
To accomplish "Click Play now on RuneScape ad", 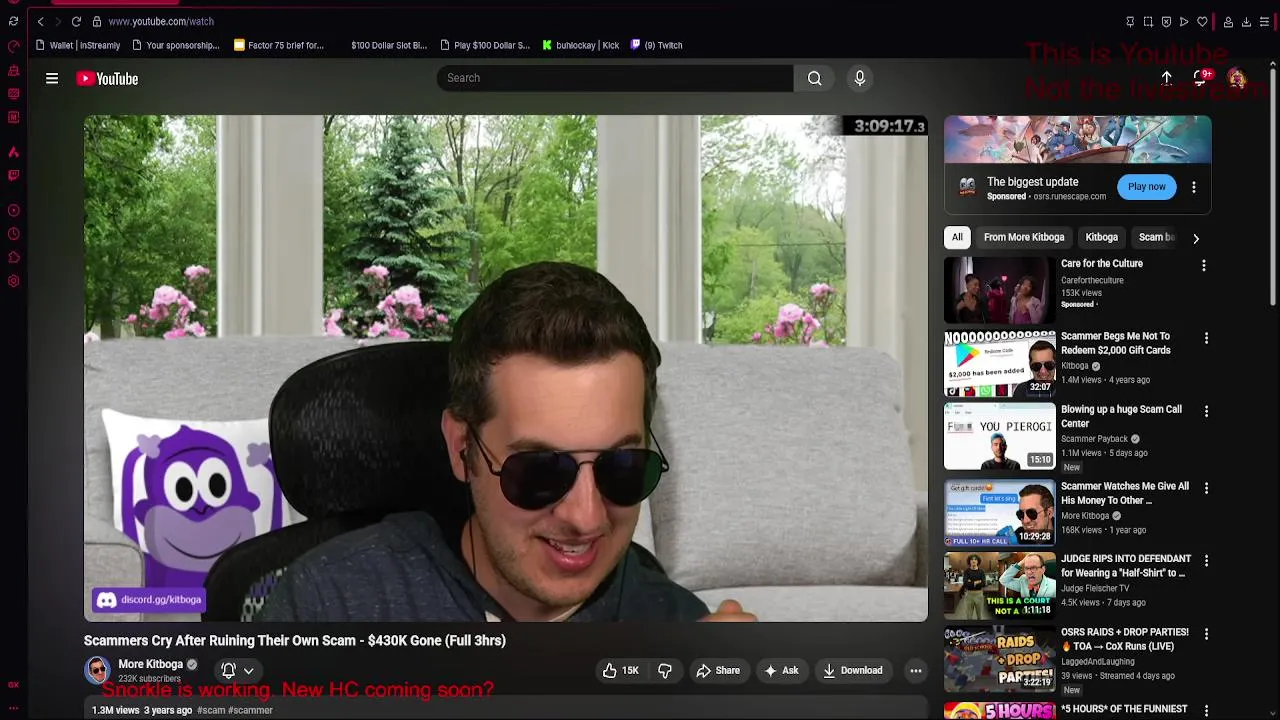I will tap(1147, 187).
